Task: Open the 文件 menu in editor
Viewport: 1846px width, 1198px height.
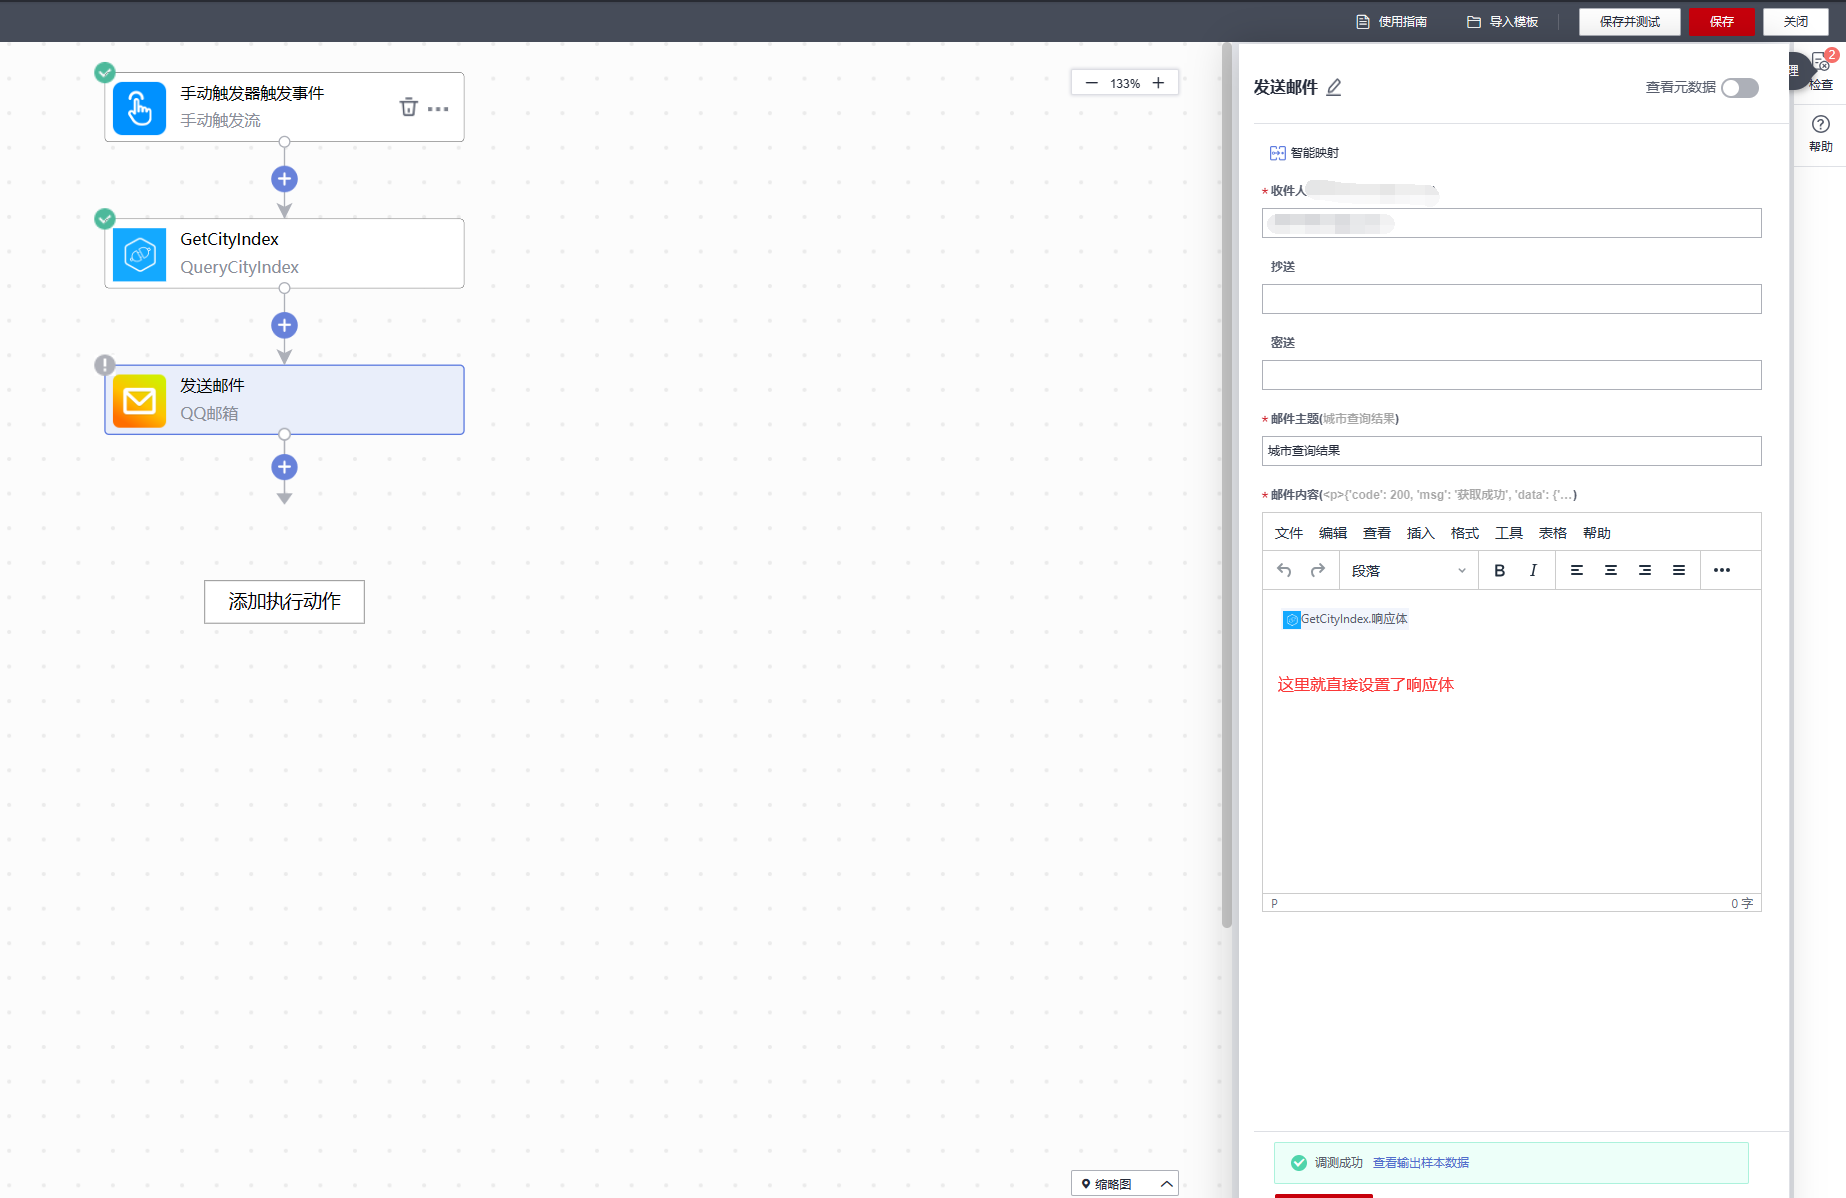Action: click(1289, 533)
